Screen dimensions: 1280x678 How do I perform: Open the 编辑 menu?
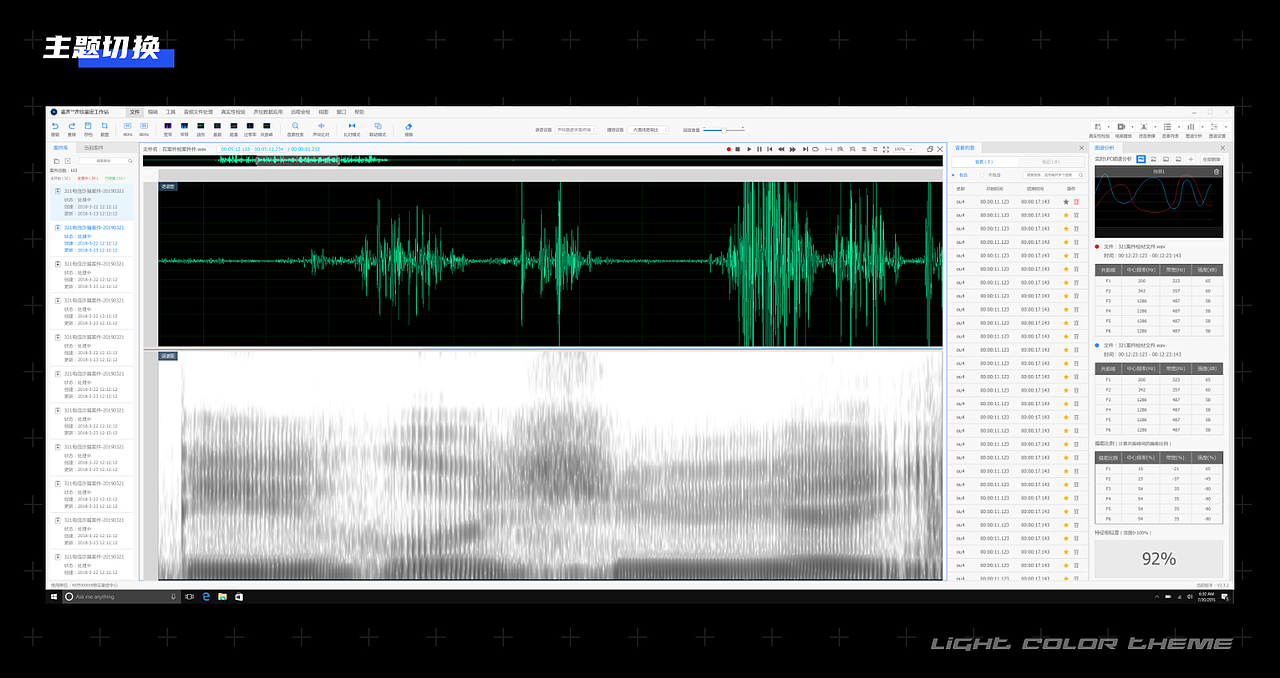coord(153,112)
